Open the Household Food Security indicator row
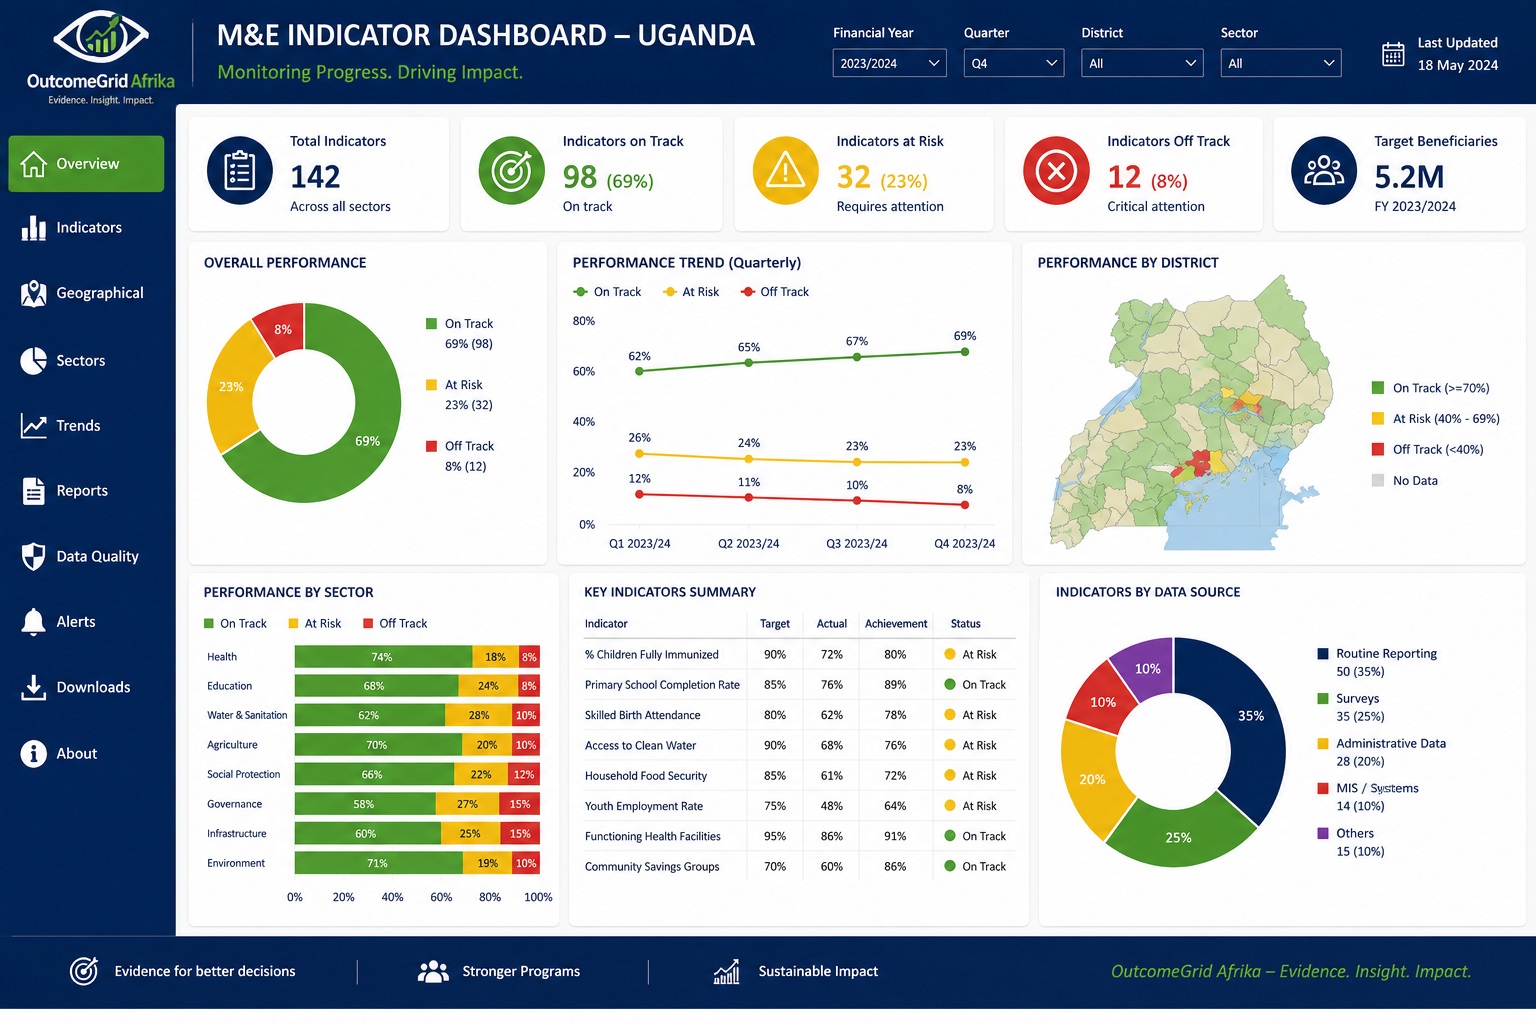This screenshot has height=1024, width=1536. tap(799, 776)
